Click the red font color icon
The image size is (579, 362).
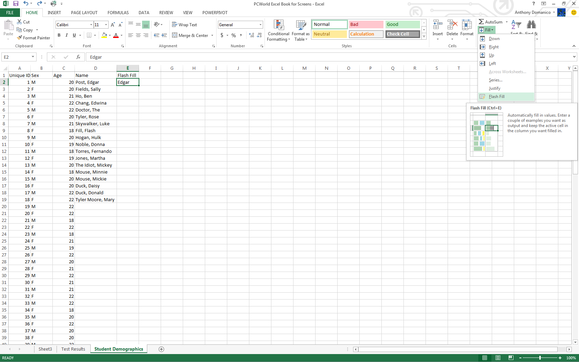pos(116,35)
